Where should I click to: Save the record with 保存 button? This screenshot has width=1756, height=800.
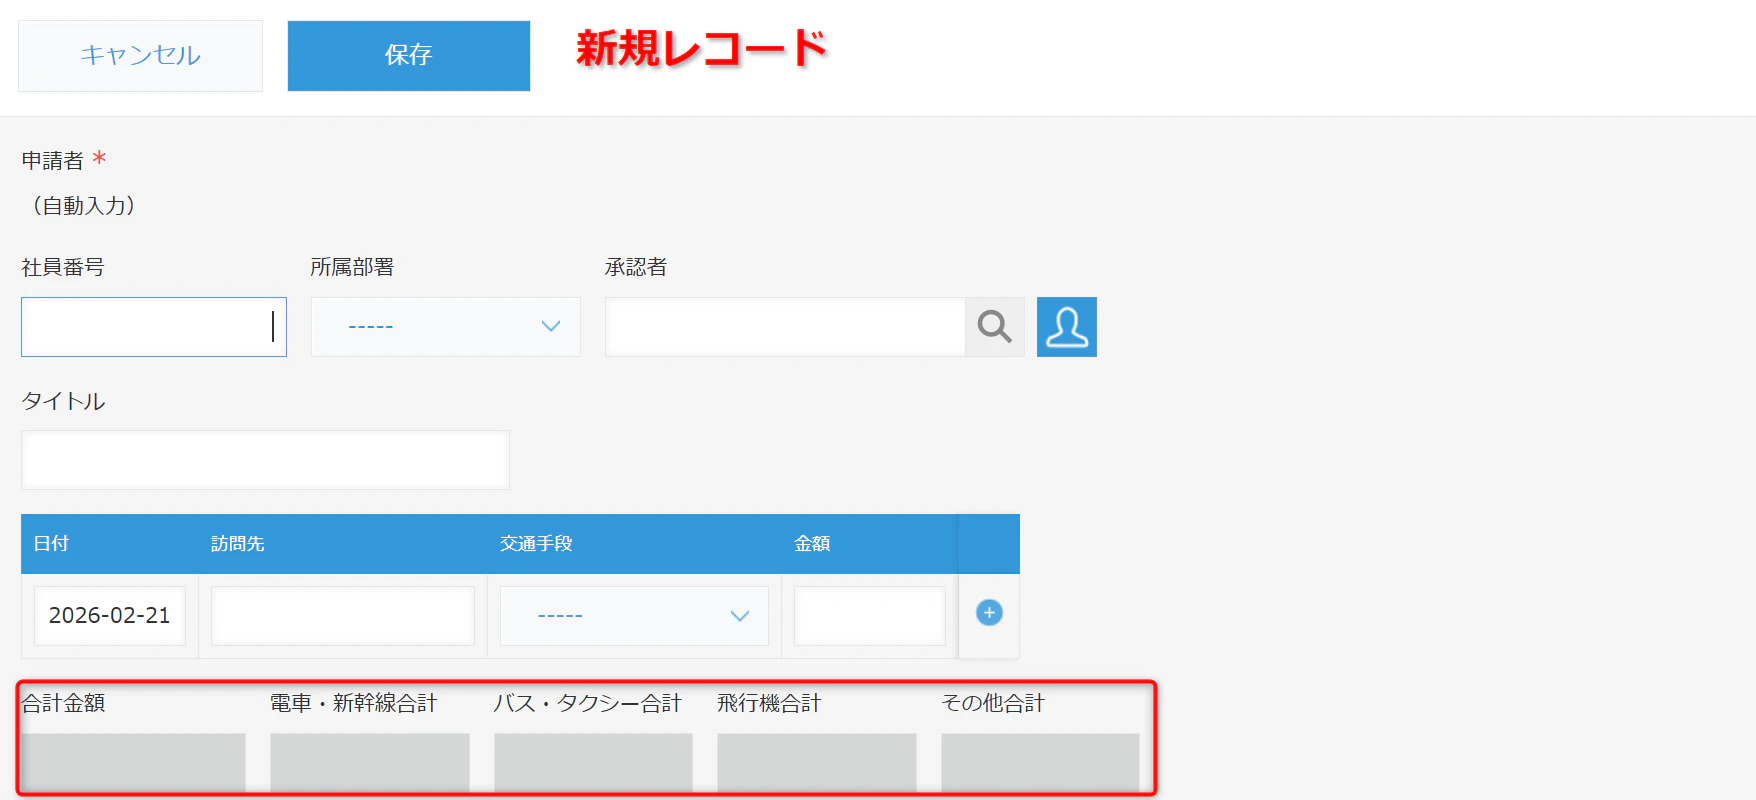coord(409,56)
